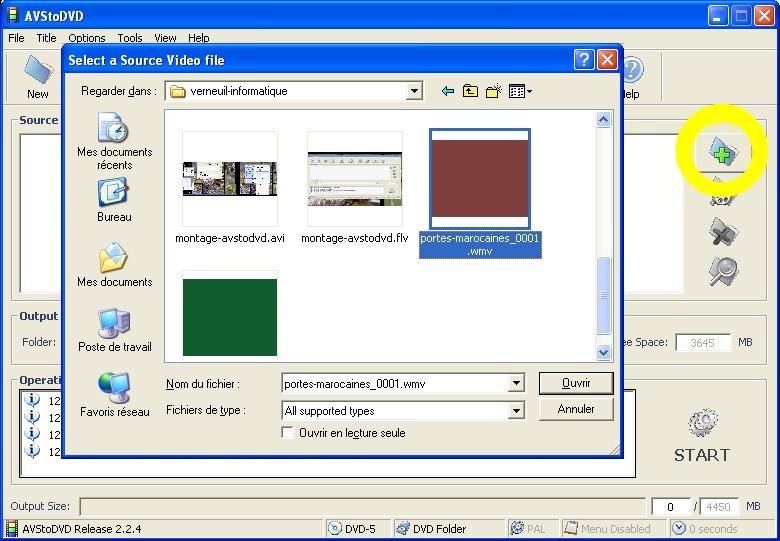Image resolution: width=780 pixels, height=541 pixels.
Task: Click the Annuler button
Action: [575, 409]
